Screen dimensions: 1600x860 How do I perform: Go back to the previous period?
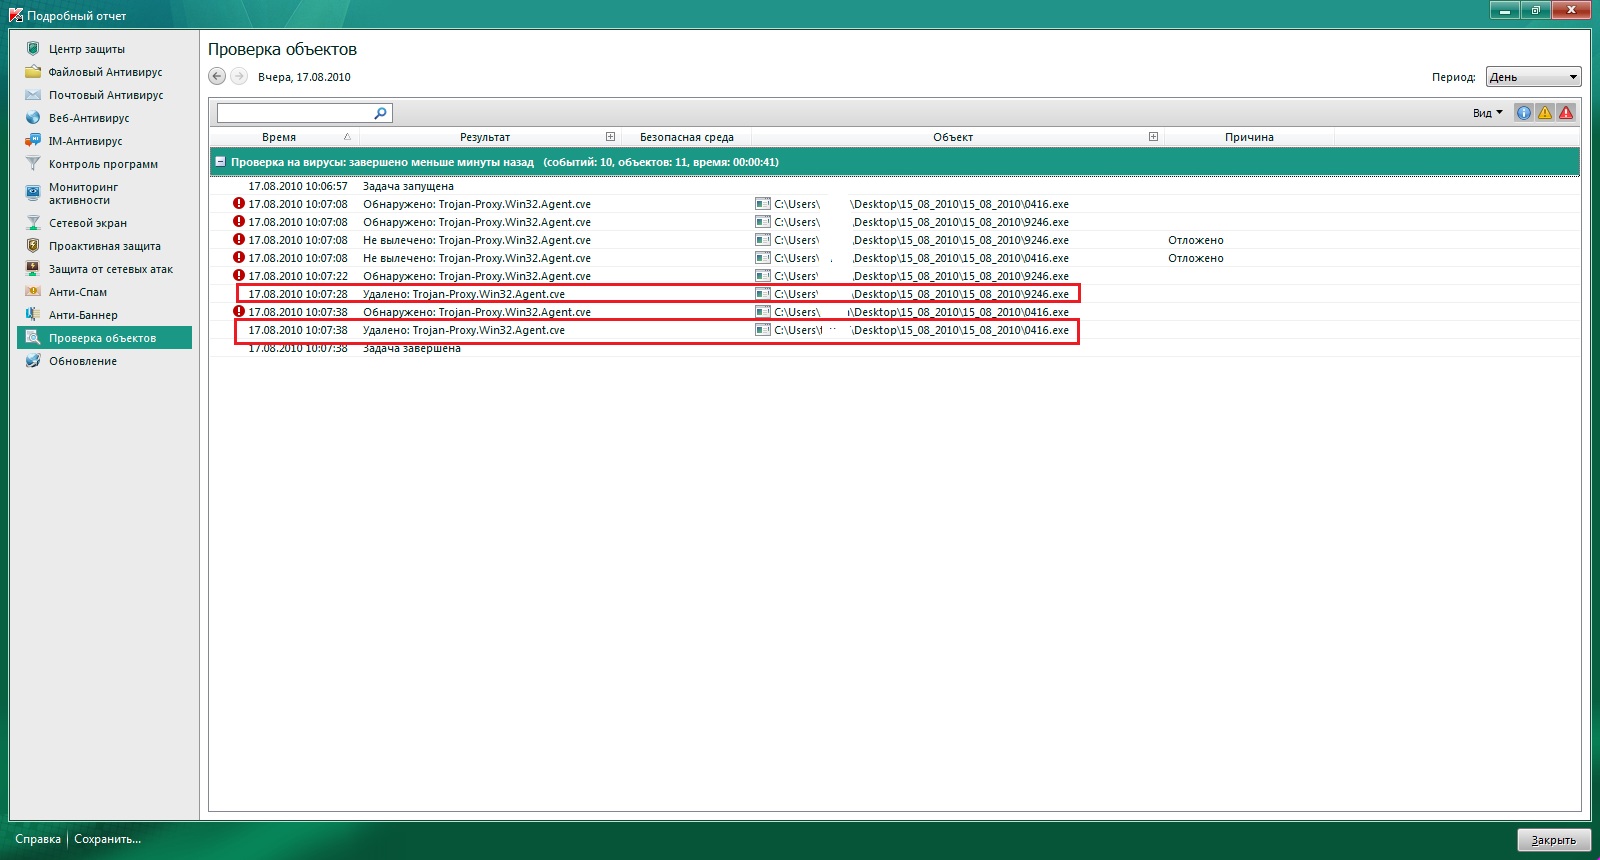[x=217, y=76]
